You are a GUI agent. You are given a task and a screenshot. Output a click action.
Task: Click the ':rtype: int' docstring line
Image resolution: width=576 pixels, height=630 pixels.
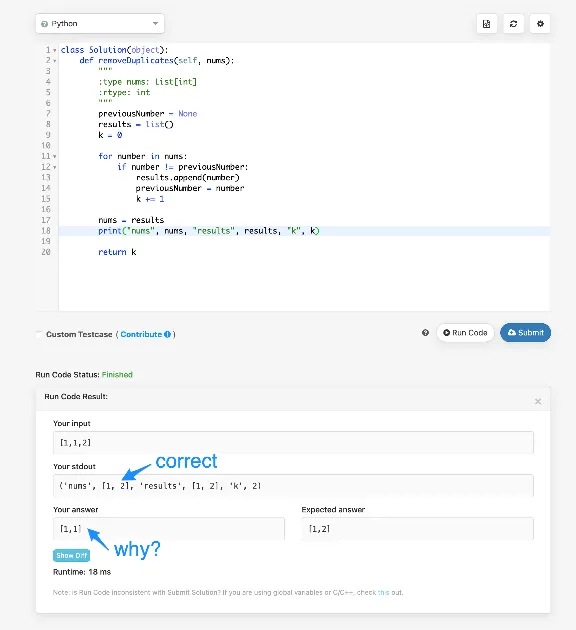pyautogui.click(x=124, y=92)
